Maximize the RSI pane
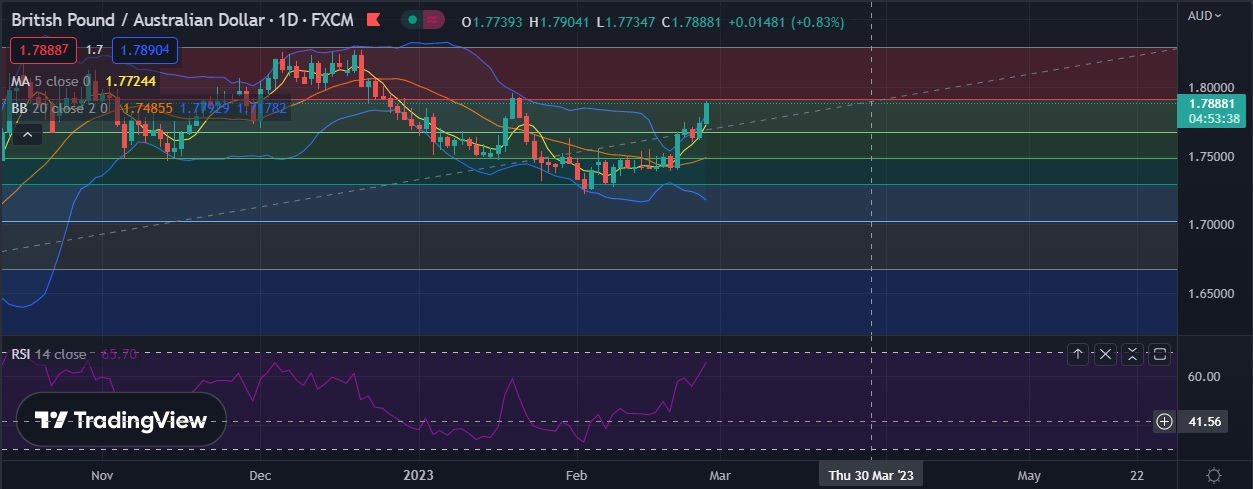Viewport: 1253px width, 489px height. tap(1159, 353)
